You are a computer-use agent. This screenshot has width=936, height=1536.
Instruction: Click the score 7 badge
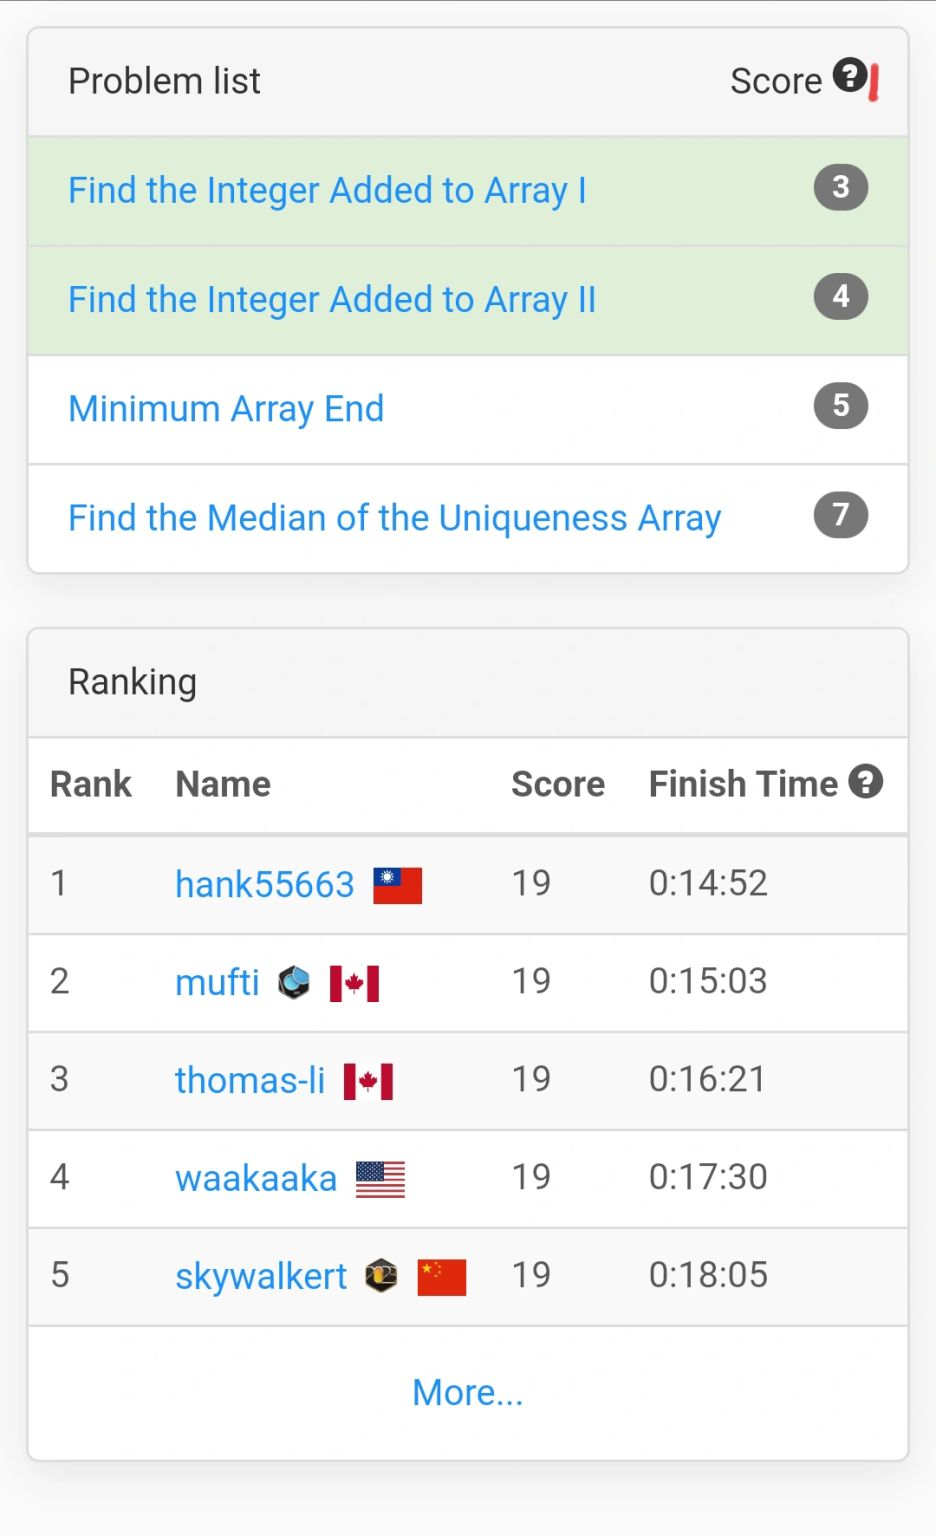coord(840,515)
